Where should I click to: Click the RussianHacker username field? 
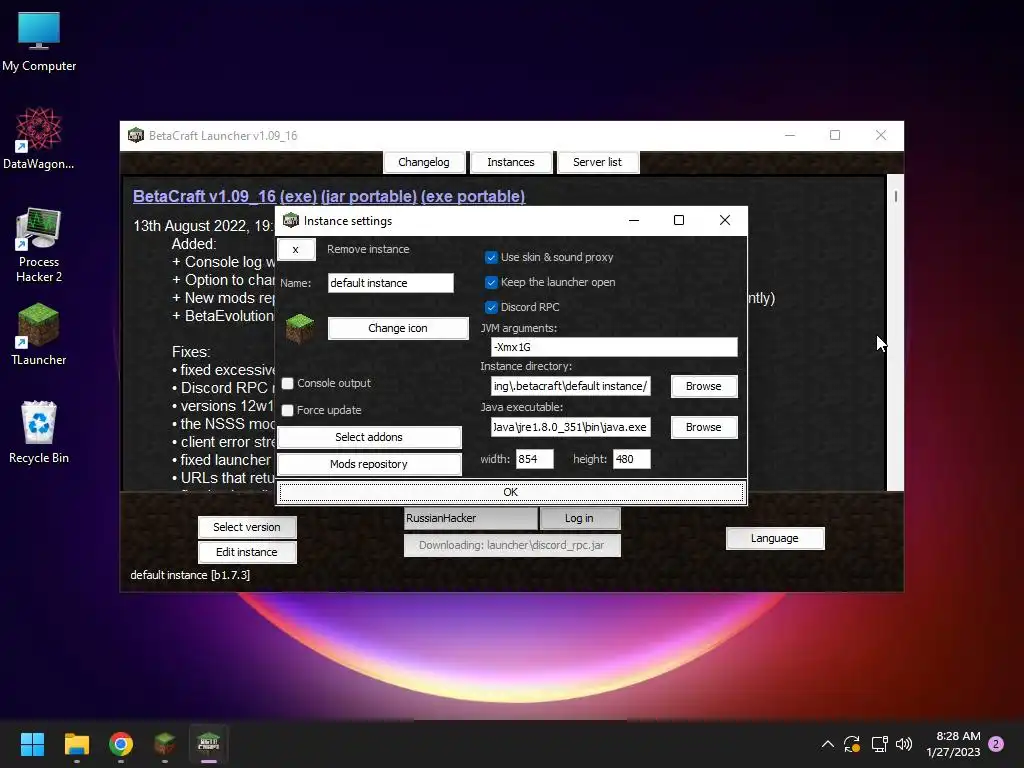[x=471, y=518]
